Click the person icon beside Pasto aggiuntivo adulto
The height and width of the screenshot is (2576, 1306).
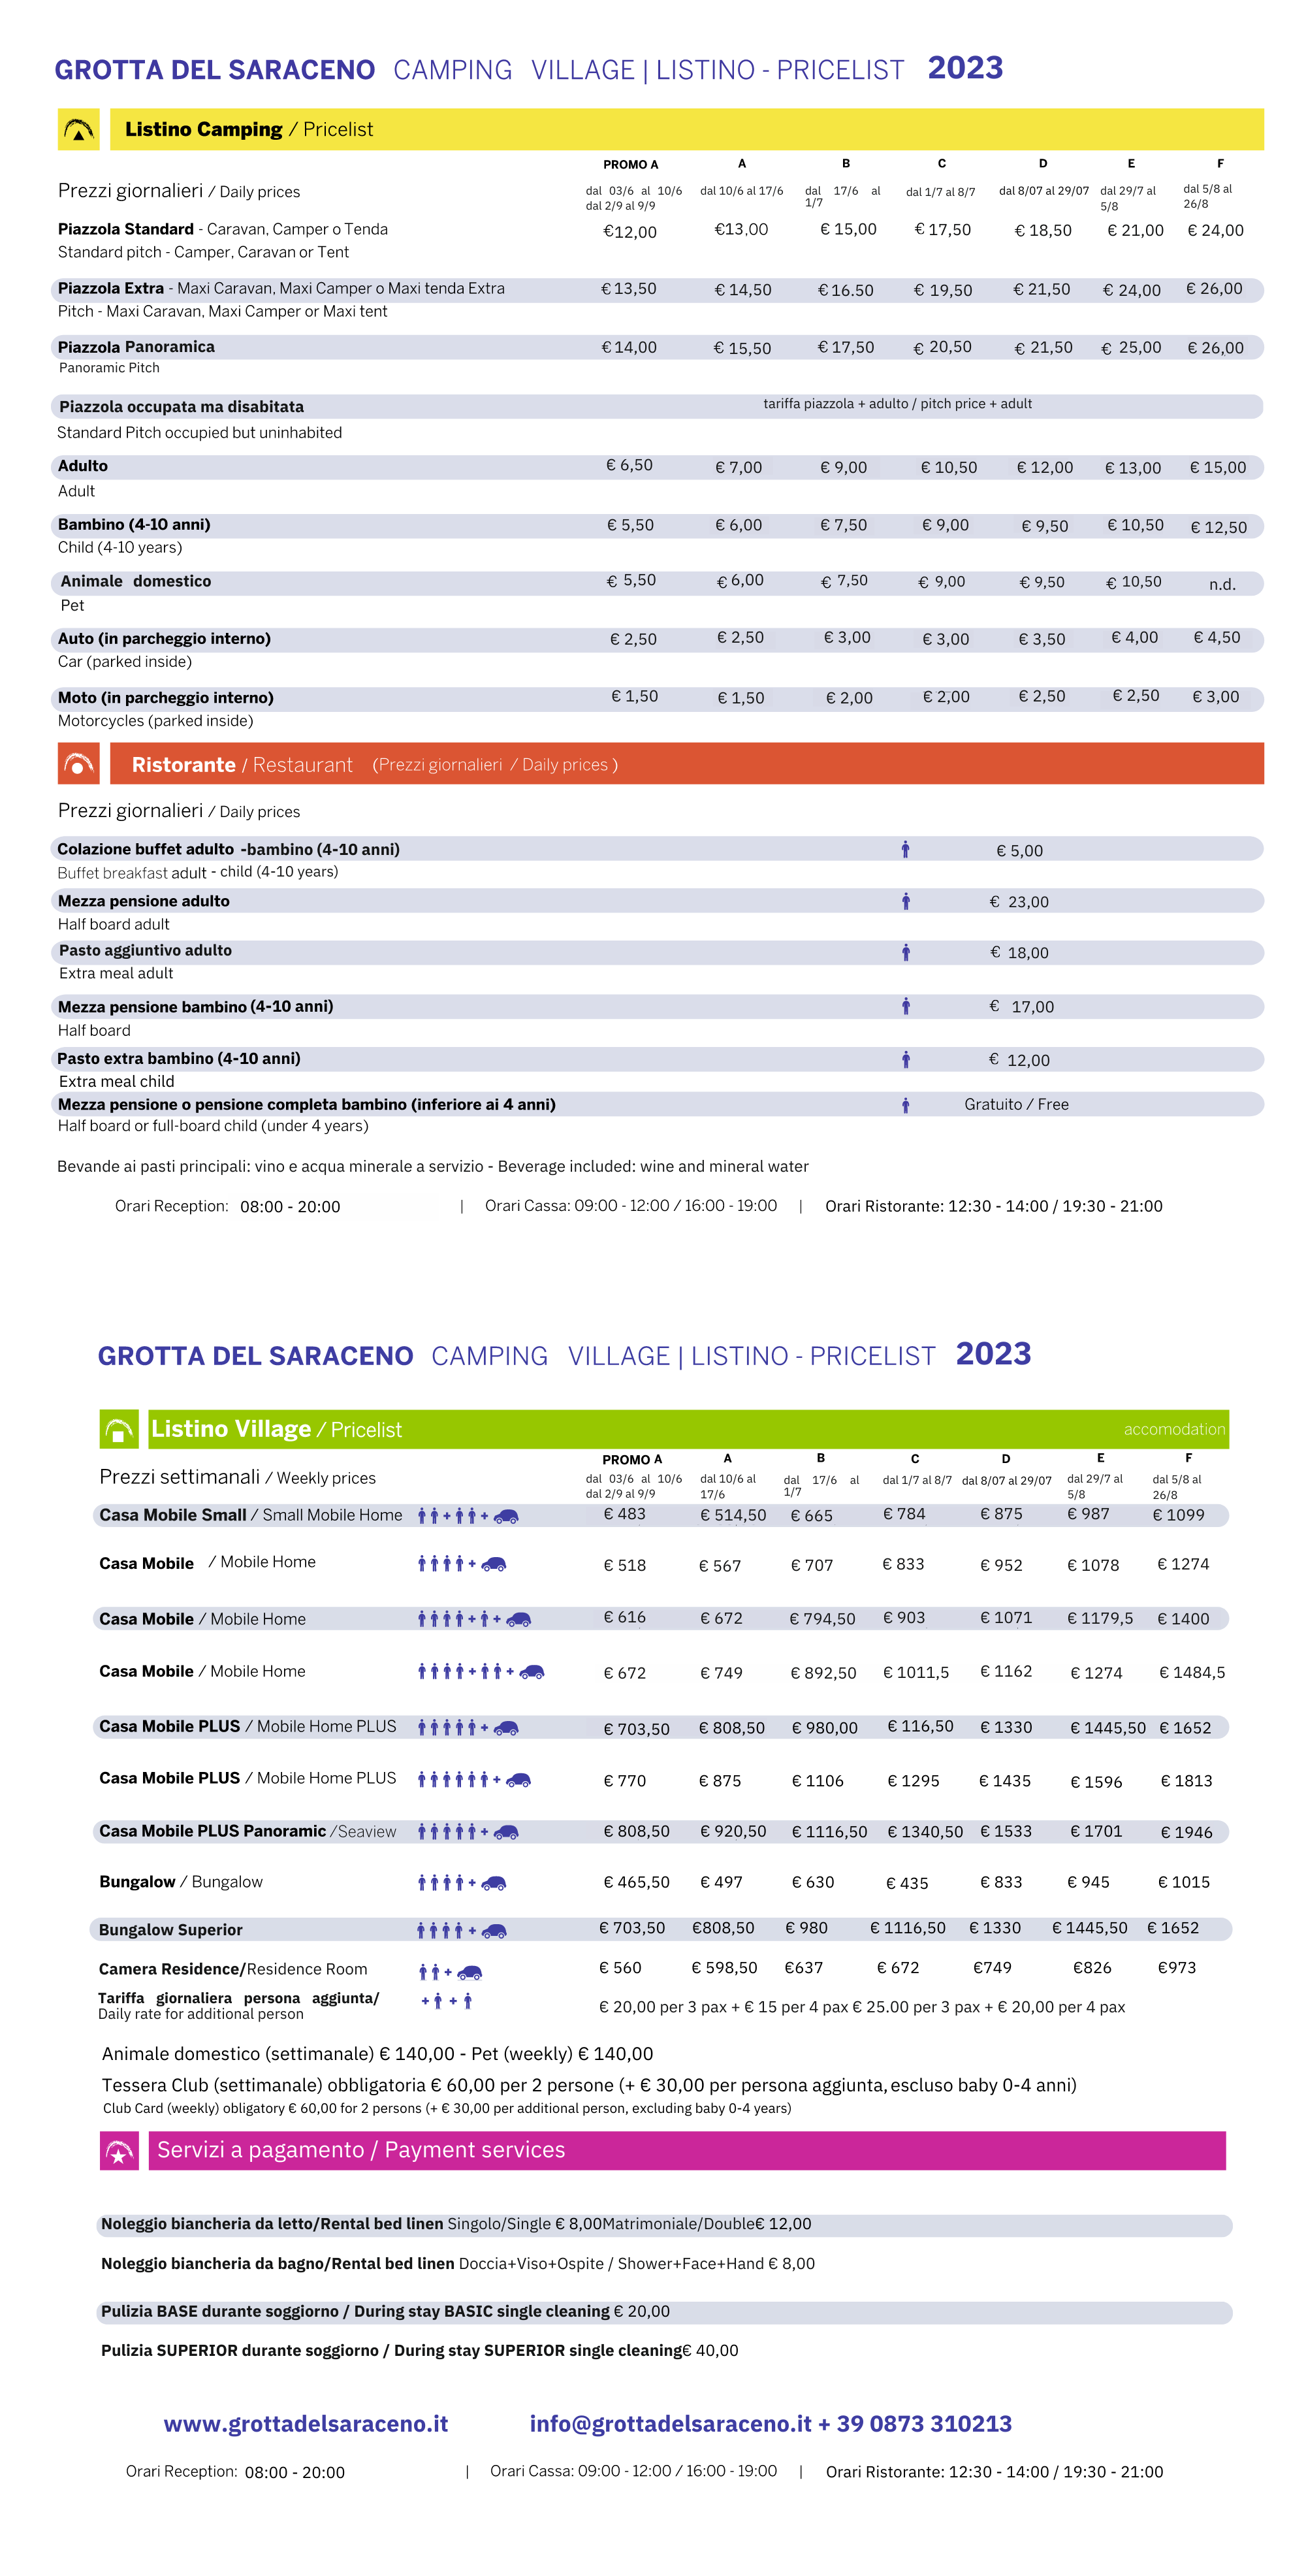[905, 953]
